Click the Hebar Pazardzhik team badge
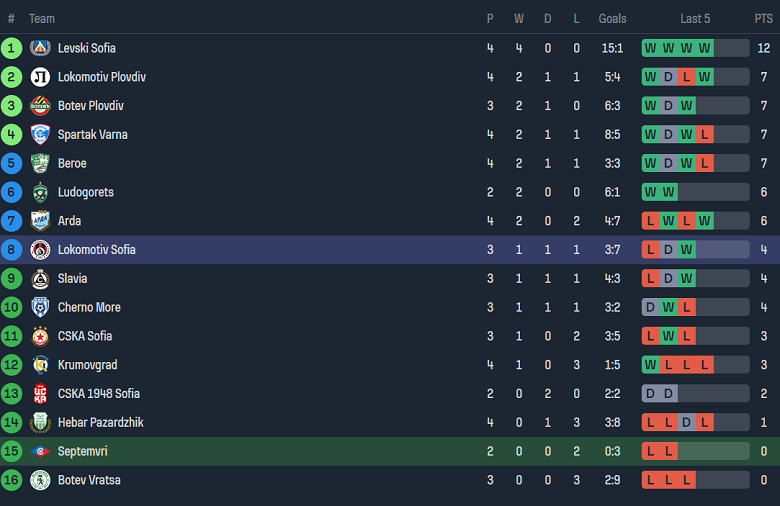The width and height of the screenshot is (780, 506). (40, 422)
